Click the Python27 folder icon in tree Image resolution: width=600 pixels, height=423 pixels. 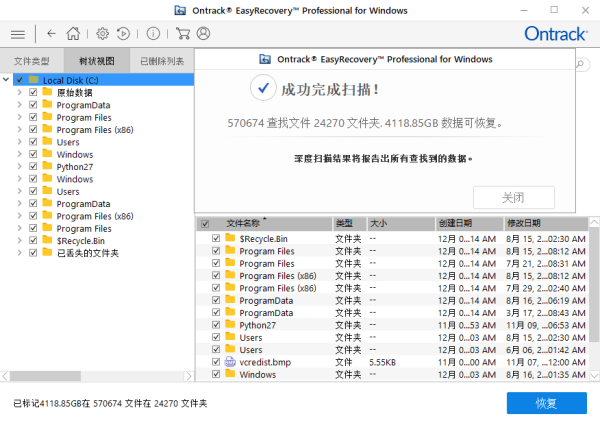47,166
